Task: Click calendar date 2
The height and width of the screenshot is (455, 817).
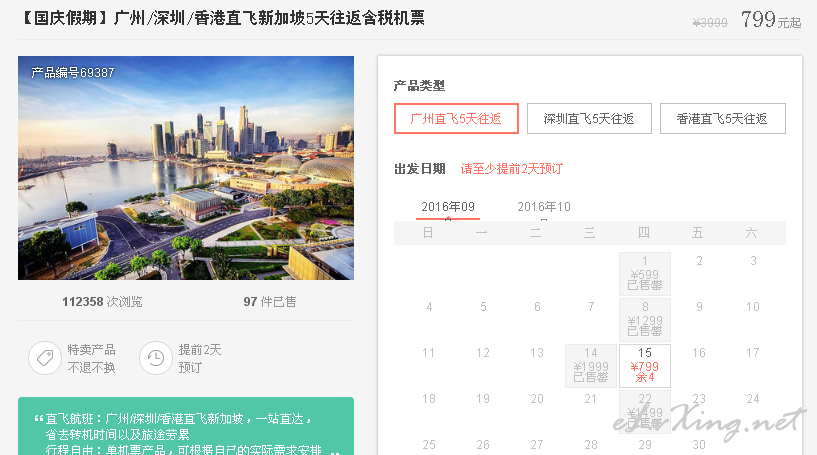Action: coord(699,261)
